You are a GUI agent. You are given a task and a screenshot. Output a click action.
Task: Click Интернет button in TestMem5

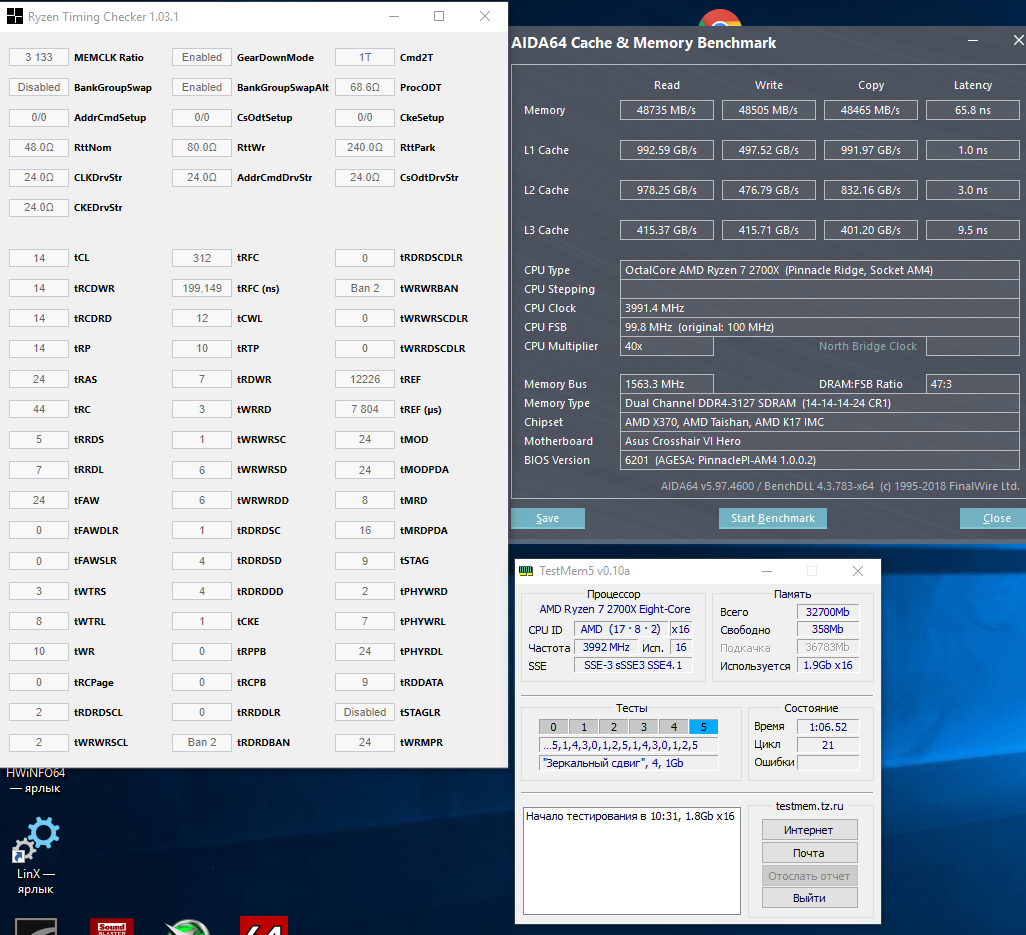tap(809, 830)
